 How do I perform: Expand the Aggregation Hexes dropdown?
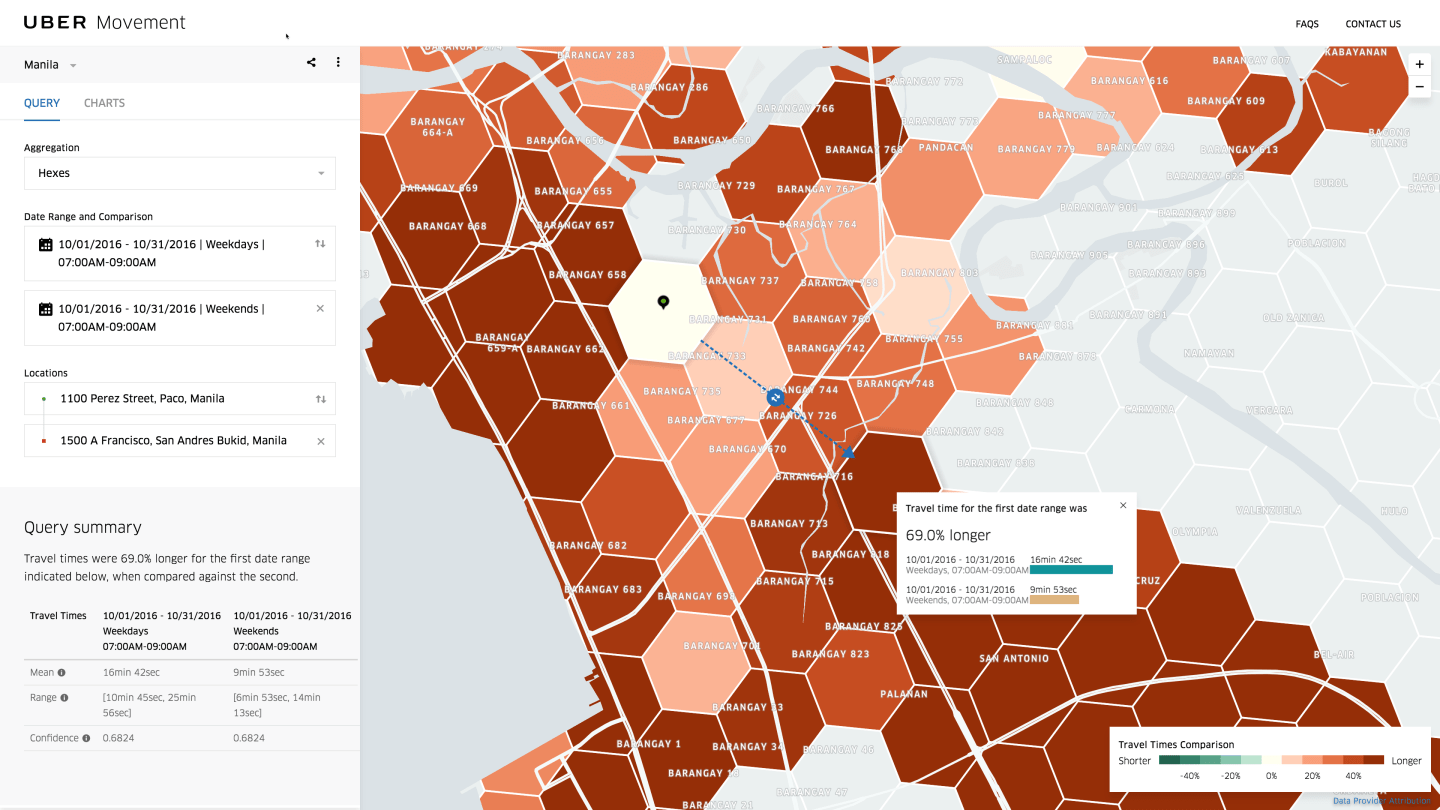click(180, 173)
